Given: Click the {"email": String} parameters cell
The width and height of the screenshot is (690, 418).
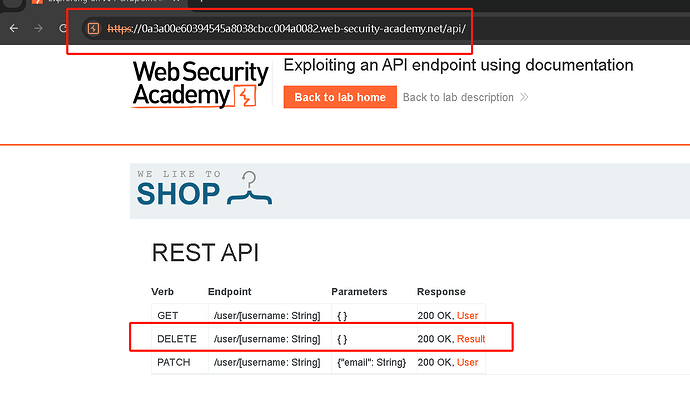Looking at the screenshot, I should click(372, 362).
